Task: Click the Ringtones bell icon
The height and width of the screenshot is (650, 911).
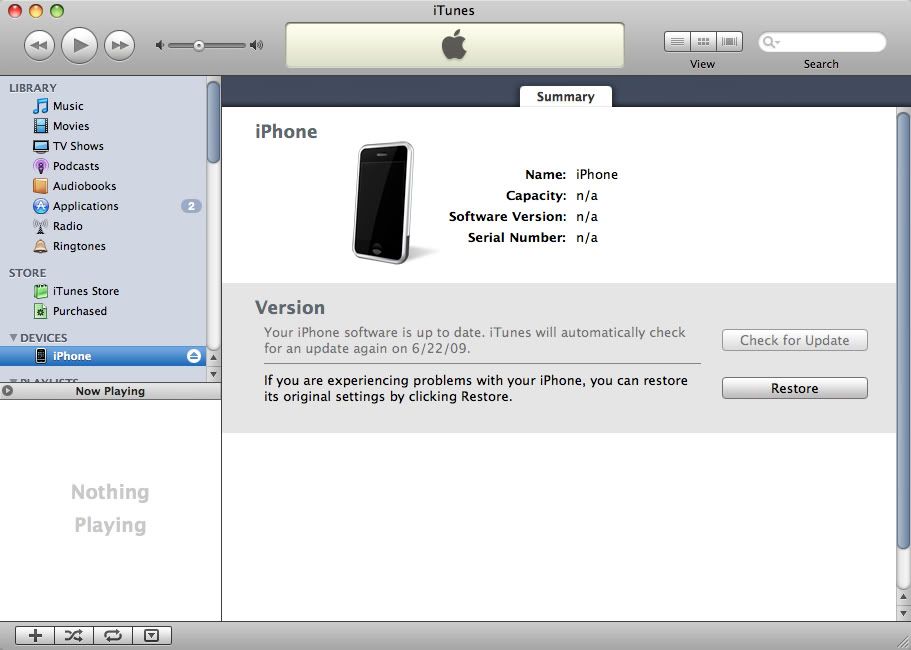Action: click(x=41, y=246)
